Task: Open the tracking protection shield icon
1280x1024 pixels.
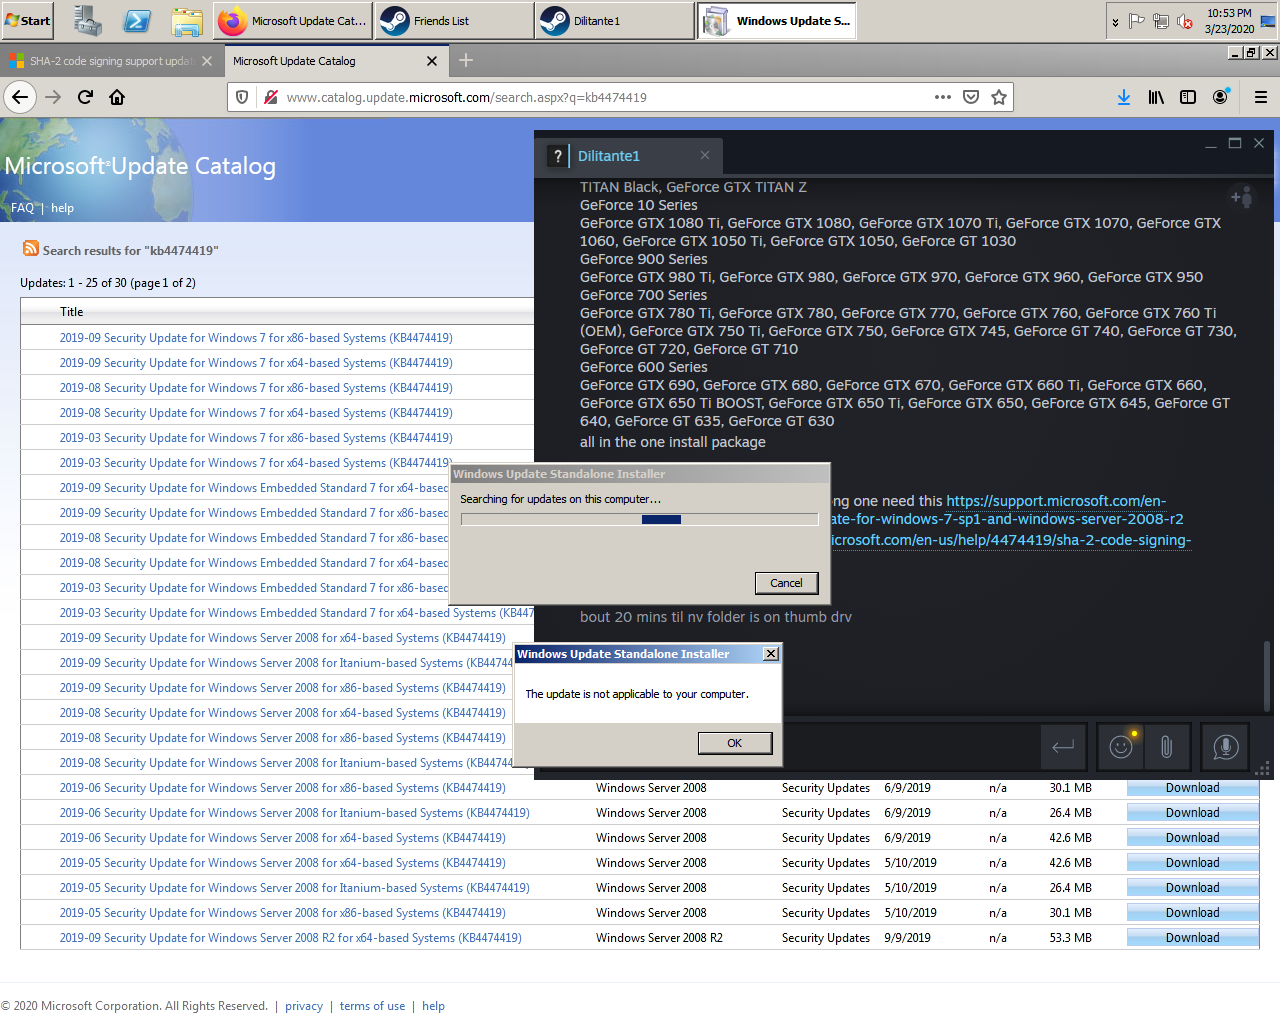Action: [x=242, y=97]
